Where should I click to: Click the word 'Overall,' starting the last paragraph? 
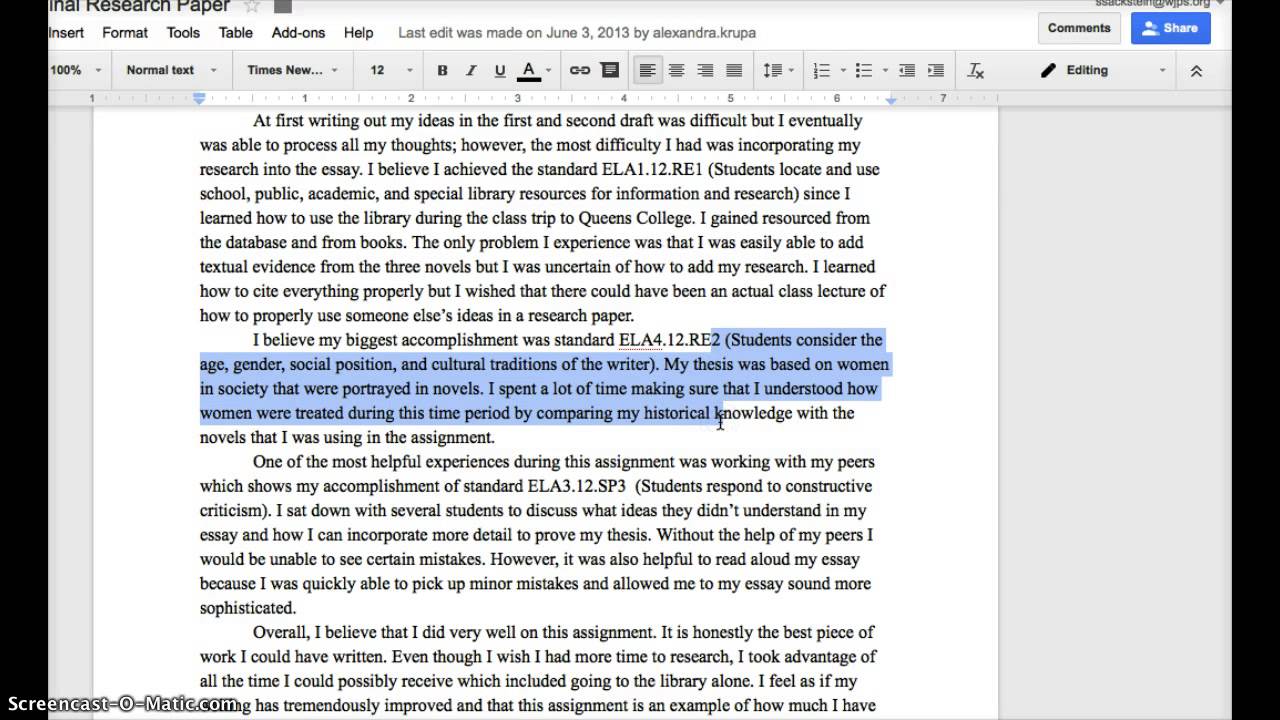point(282,633)
